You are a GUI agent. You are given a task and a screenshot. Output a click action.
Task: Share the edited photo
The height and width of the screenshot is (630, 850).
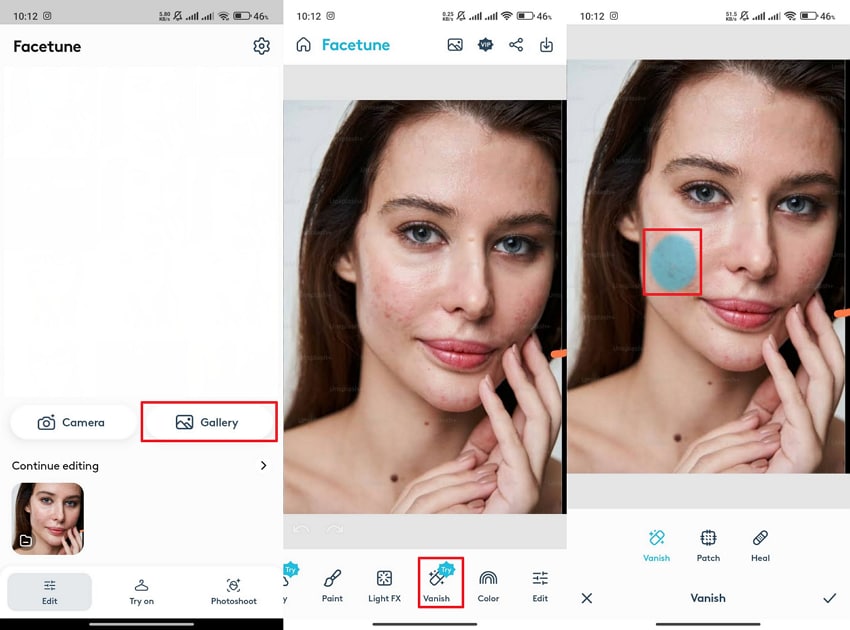pyautogui.click(x=516, y=44)
